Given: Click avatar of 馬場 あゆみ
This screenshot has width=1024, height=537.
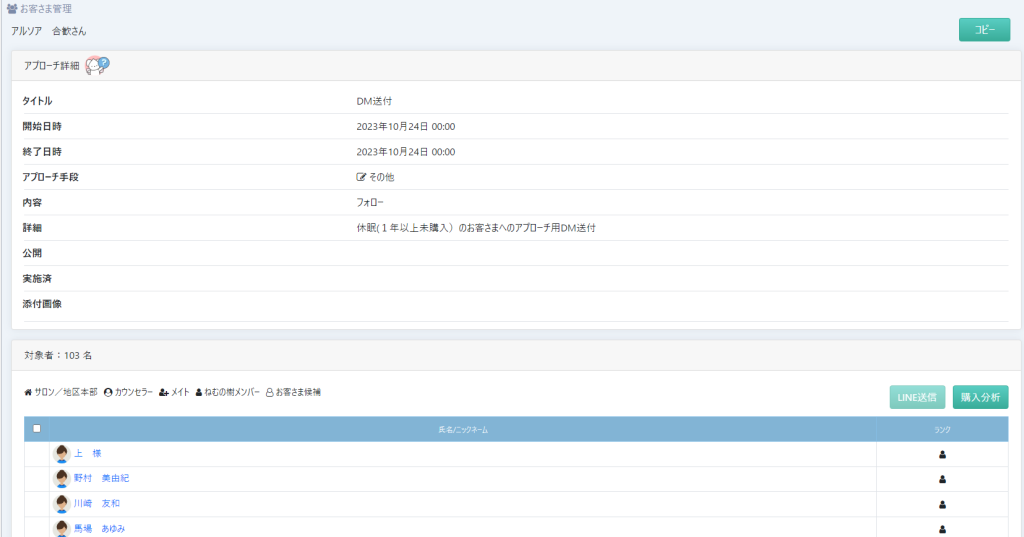Looking at the screenshot, I should pos(62,528).
